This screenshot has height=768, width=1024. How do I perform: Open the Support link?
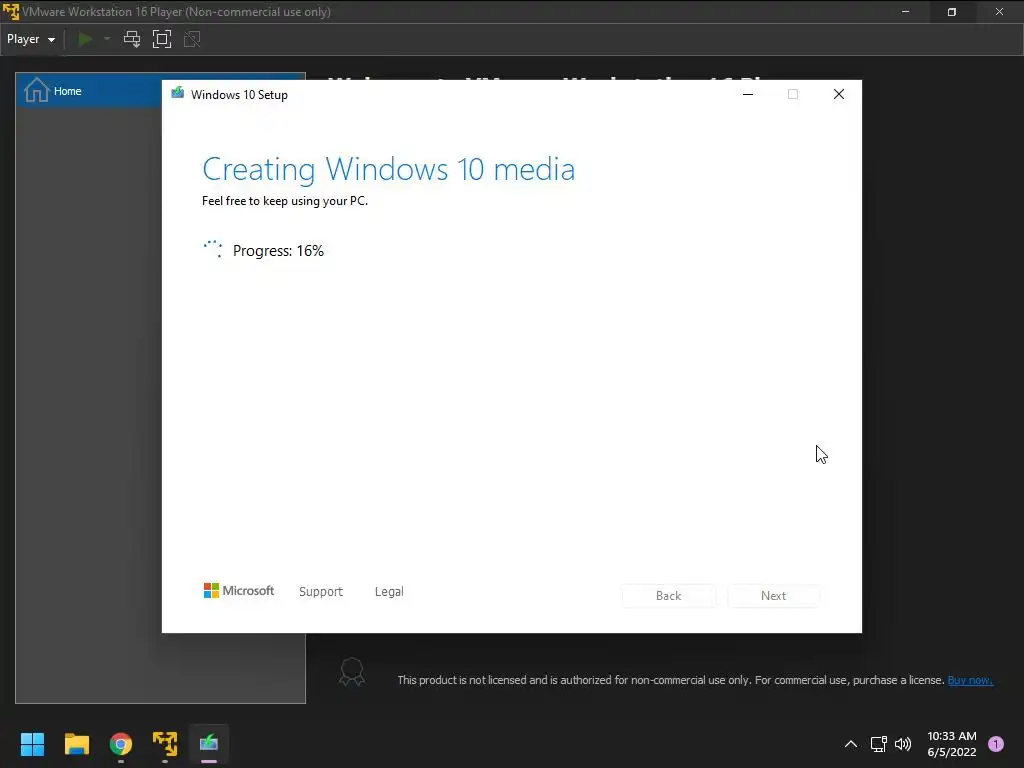point(321,592)
